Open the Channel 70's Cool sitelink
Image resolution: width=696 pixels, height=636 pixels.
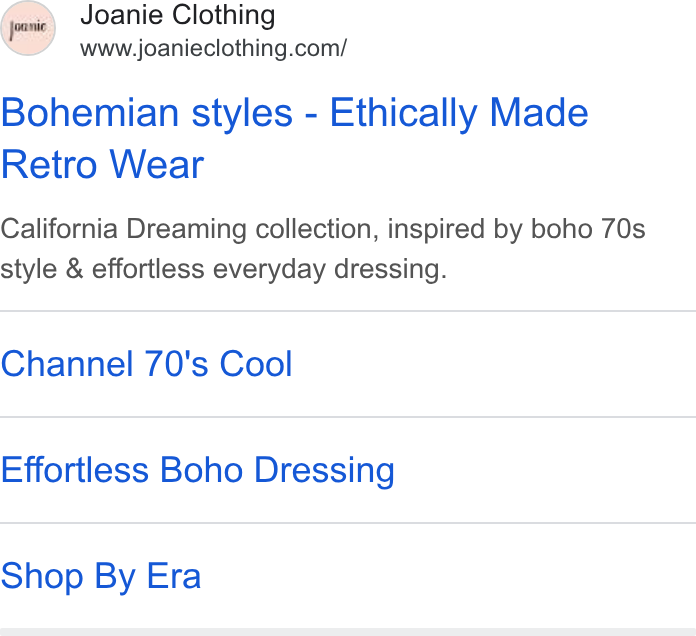coord(146,364)
